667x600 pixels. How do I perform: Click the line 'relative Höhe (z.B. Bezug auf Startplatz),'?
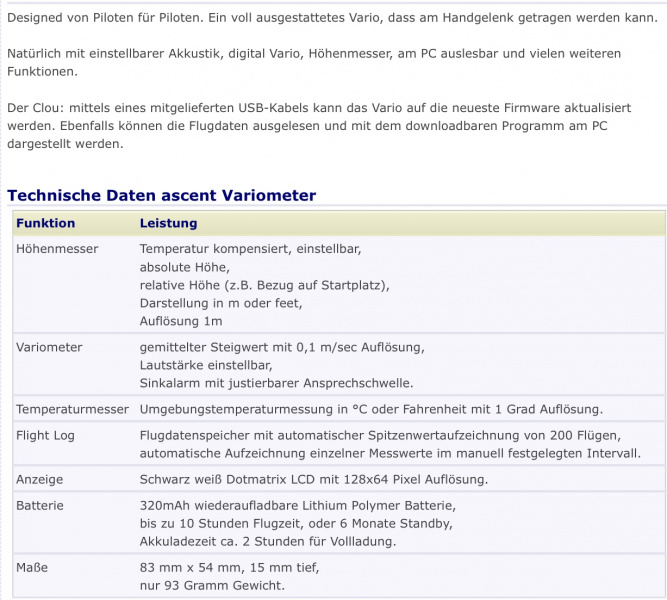tap(265, 285)
